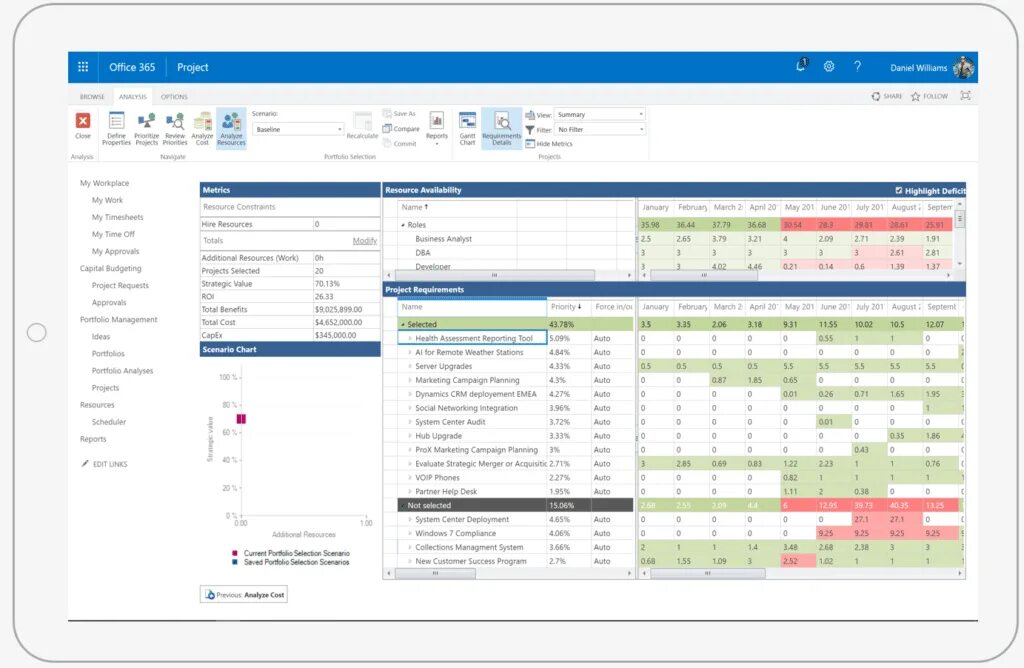Open the notifications bell

click(x=801, y=65)
